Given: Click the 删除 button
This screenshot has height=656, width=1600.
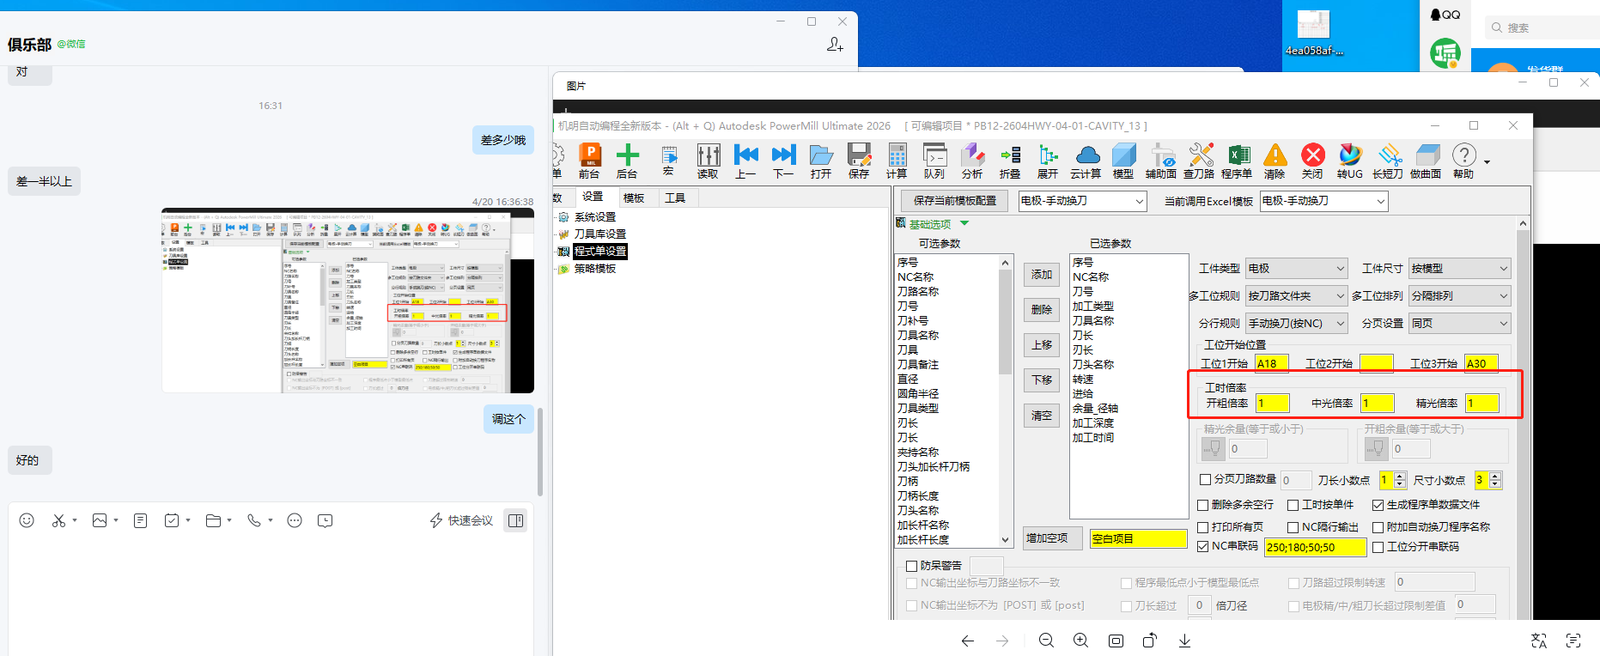Looking at the screenshot, I should point(1041,310).
